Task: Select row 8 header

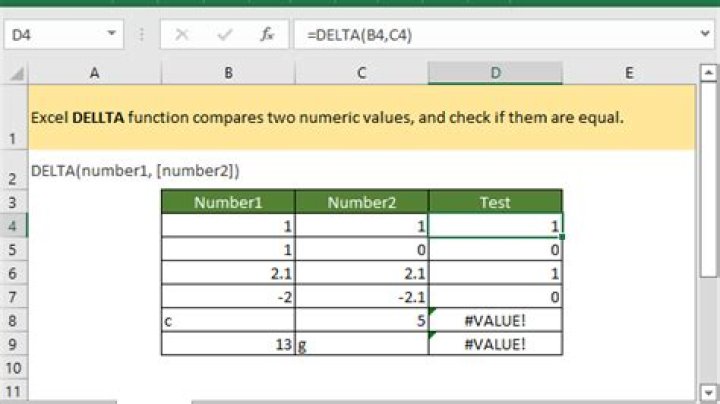Action: (14, 320)
